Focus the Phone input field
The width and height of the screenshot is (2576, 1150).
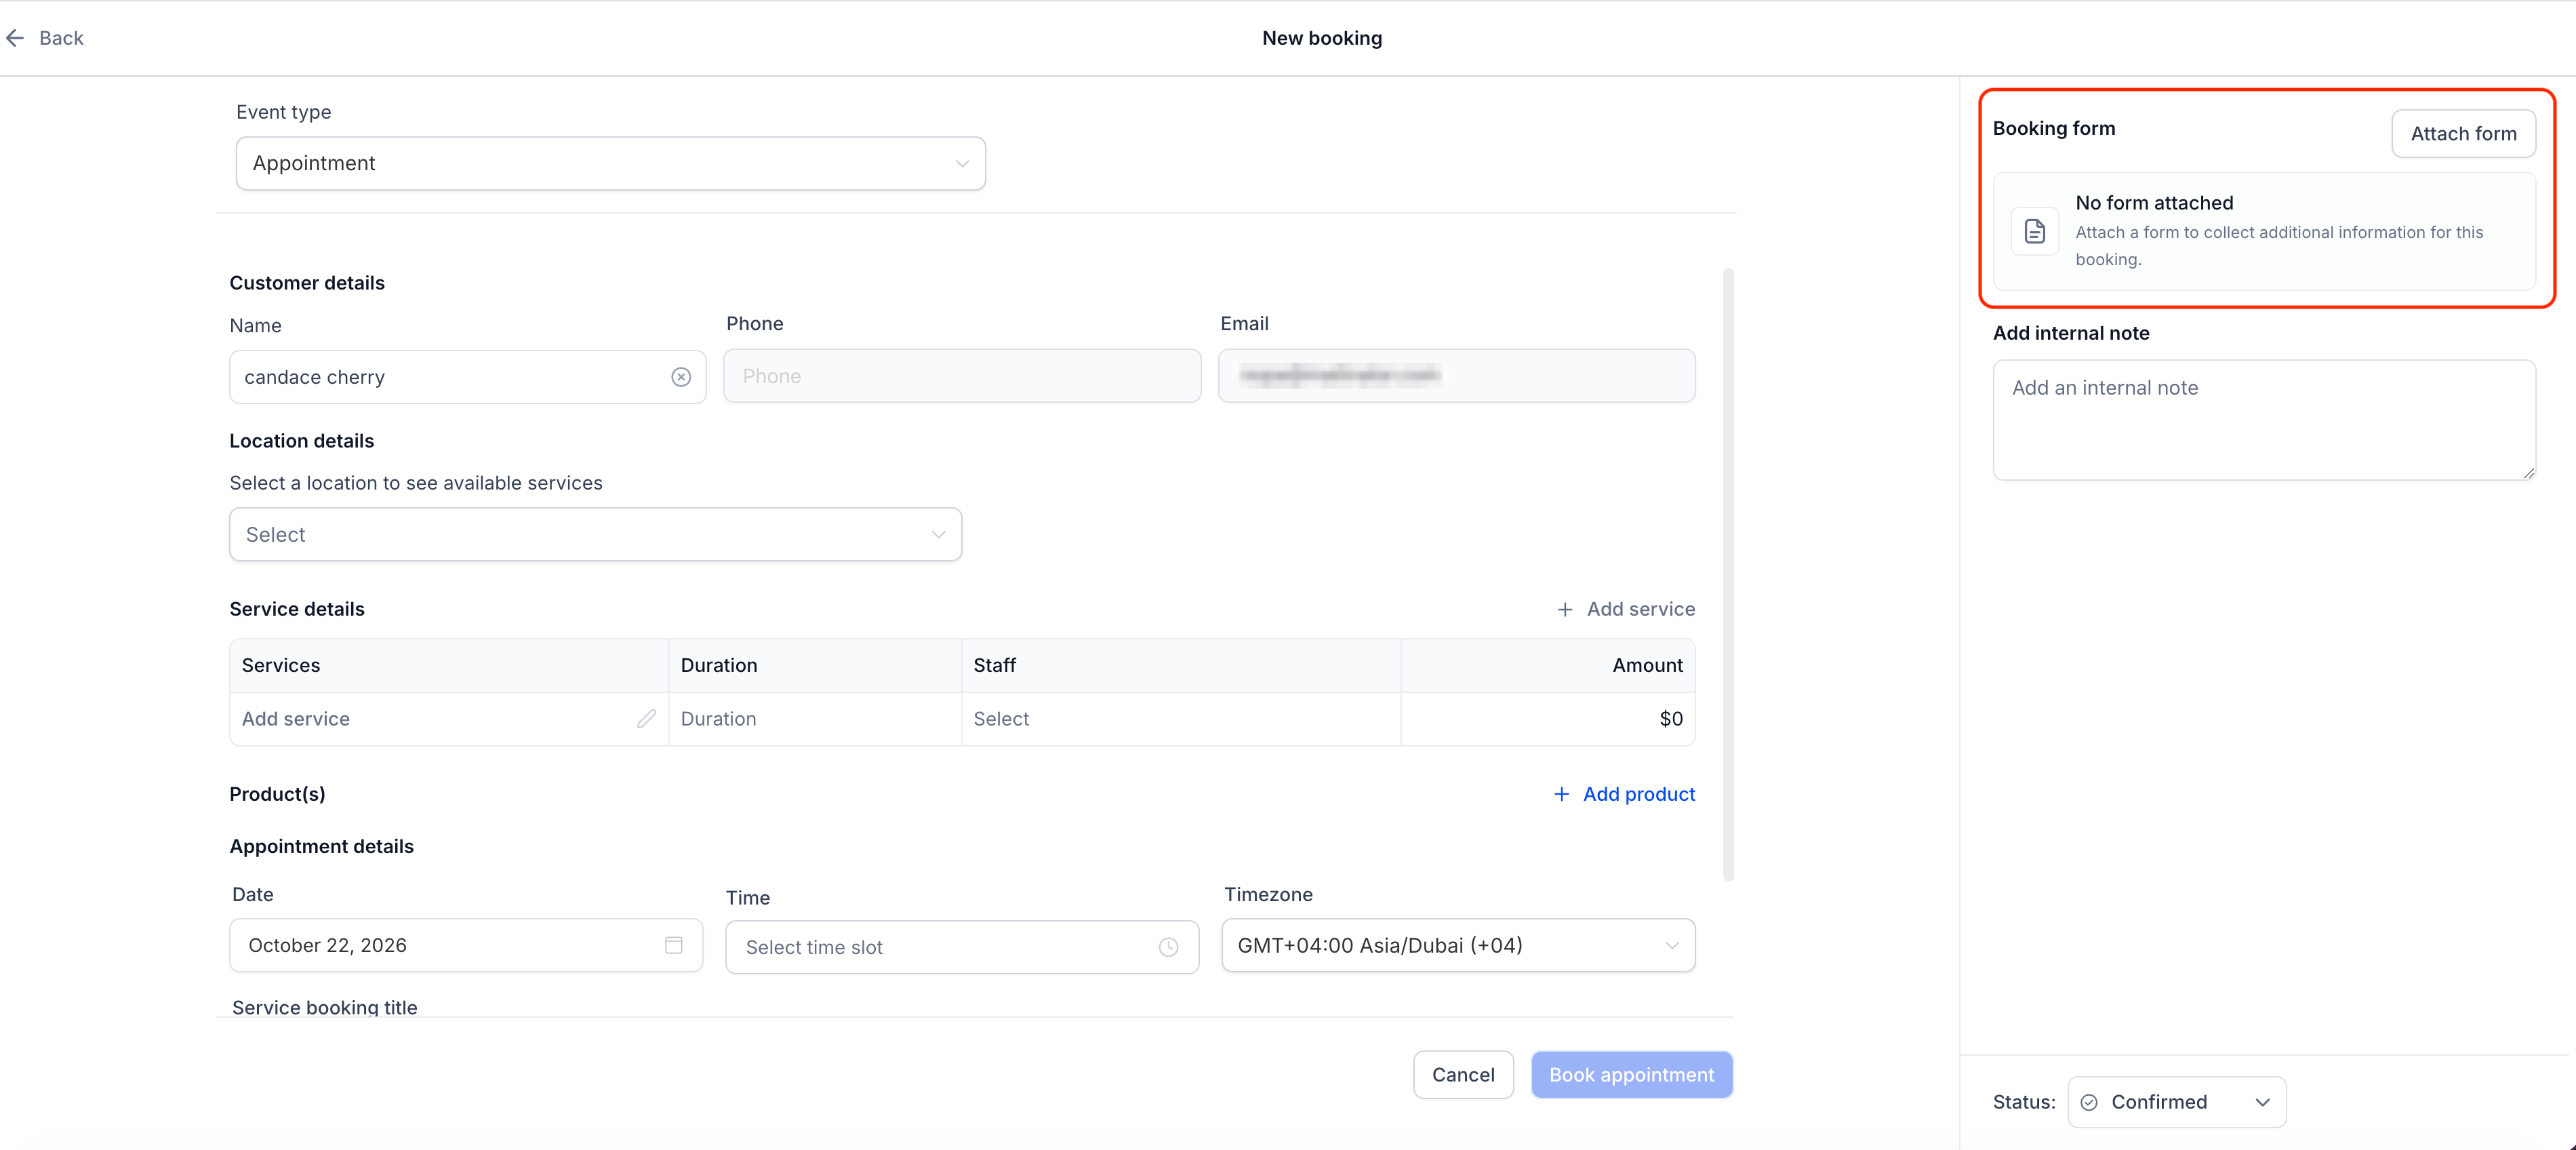pyautogui.click(x=962, y=376)
